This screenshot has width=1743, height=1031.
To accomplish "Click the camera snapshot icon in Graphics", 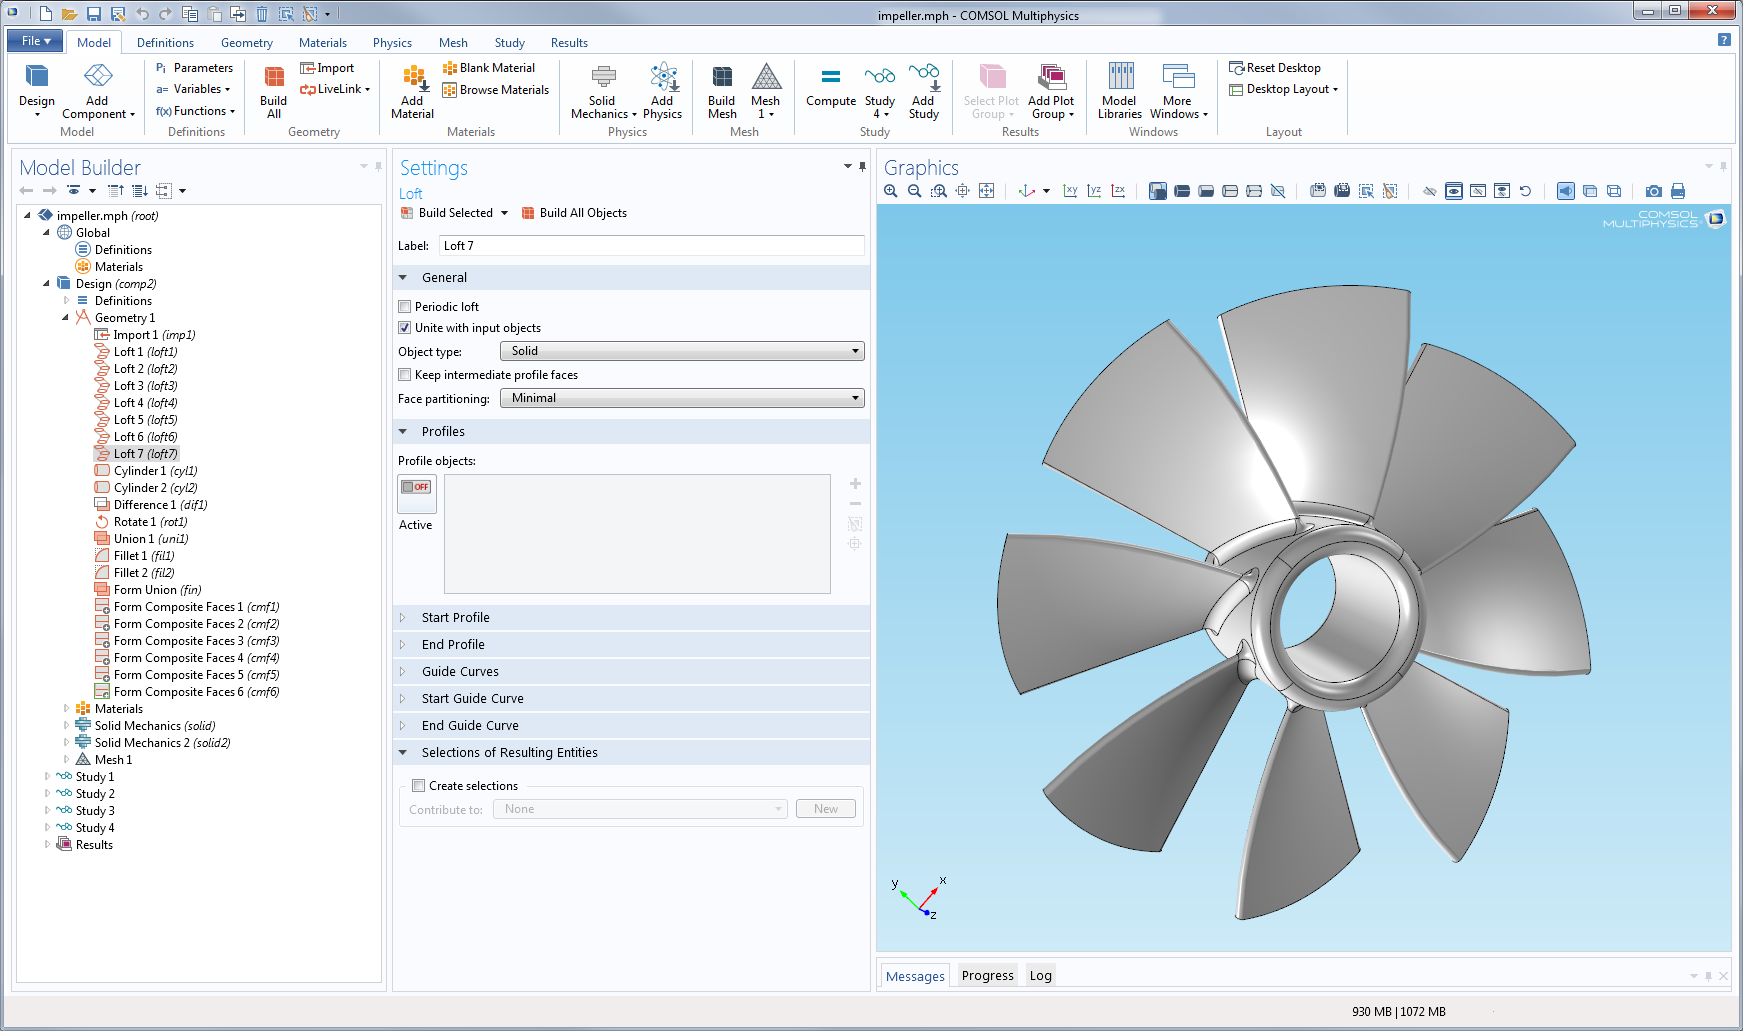I will pos(1654,191).
